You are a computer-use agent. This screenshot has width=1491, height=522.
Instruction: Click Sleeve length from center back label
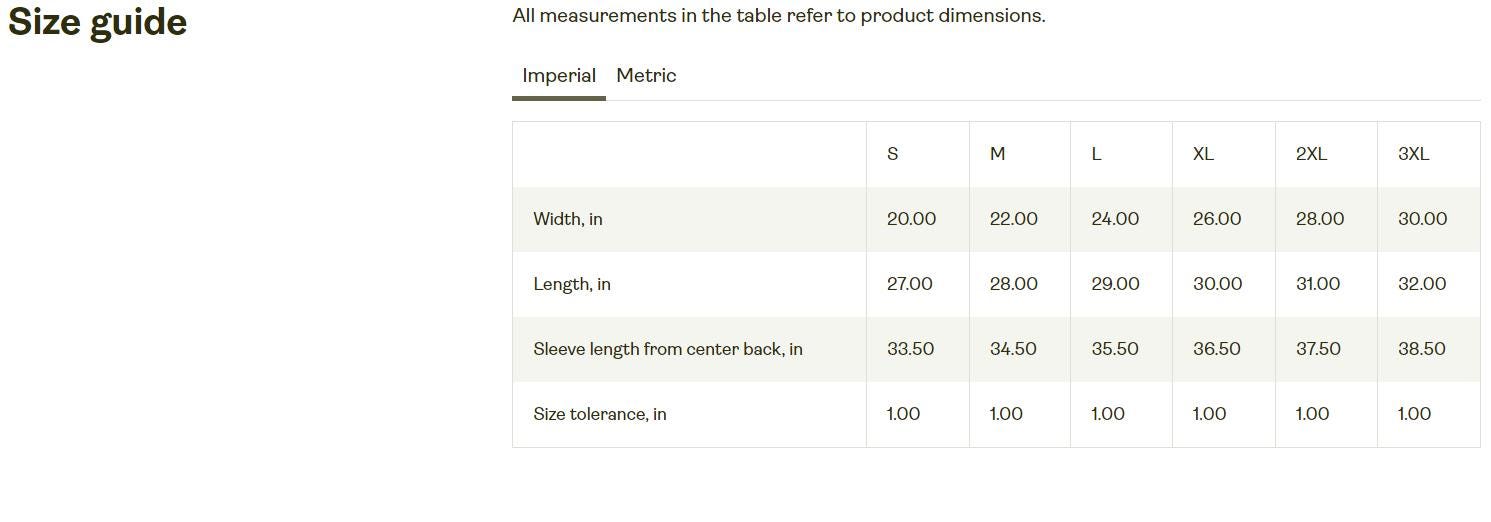[x=668, y=349]
